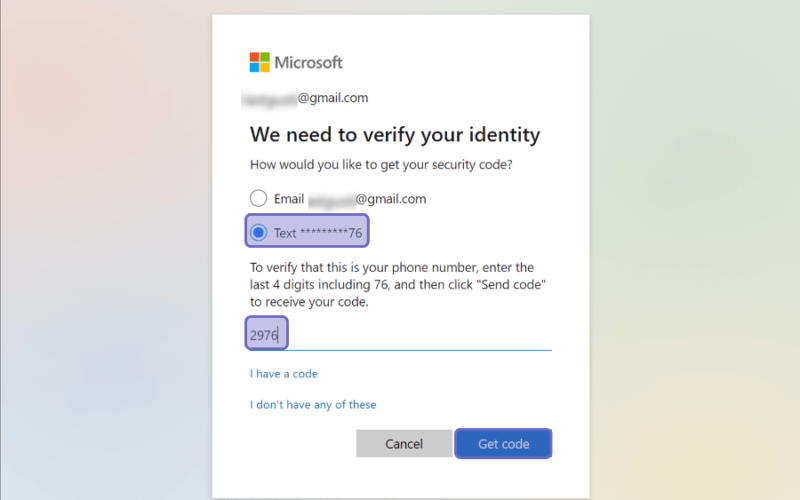Click the four-color Microsoft logo squares
Image resolution: width=800 pixels, height=500 pixels.
pyautogui.click(x=259, y=62)
